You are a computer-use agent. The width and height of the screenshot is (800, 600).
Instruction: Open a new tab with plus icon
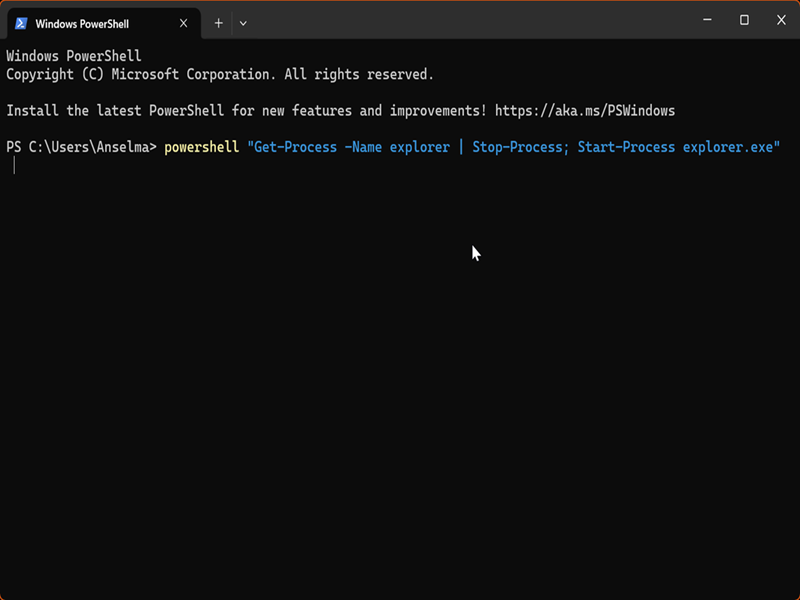218,23
